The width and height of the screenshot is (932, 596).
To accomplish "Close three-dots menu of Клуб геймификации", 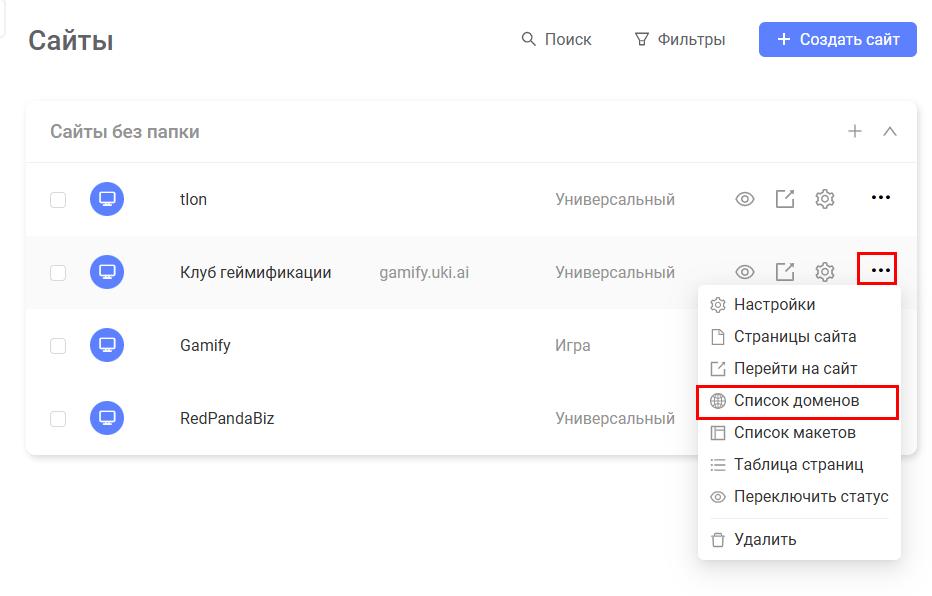I will pyautogui.click(x=877, y=270).
